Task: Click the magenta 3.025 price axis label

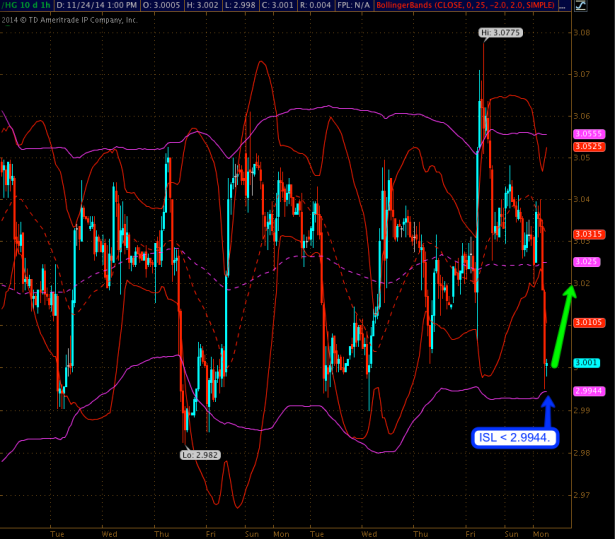Action: (586, 261)
